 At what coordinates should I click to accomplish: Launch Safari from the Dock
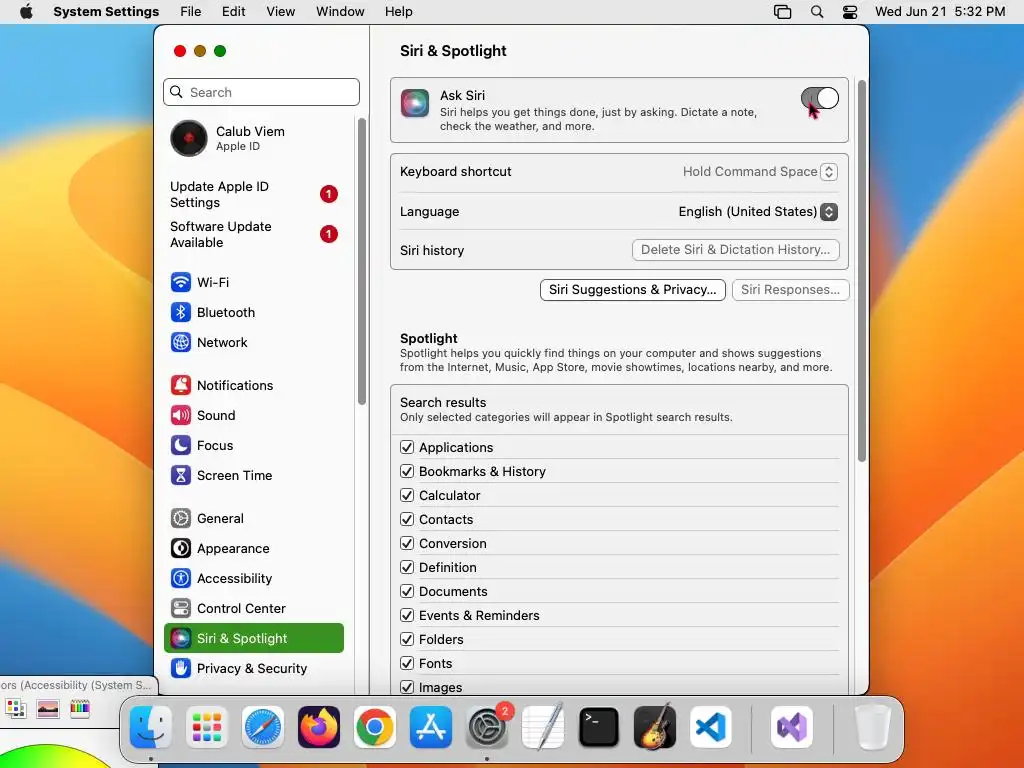263,727
